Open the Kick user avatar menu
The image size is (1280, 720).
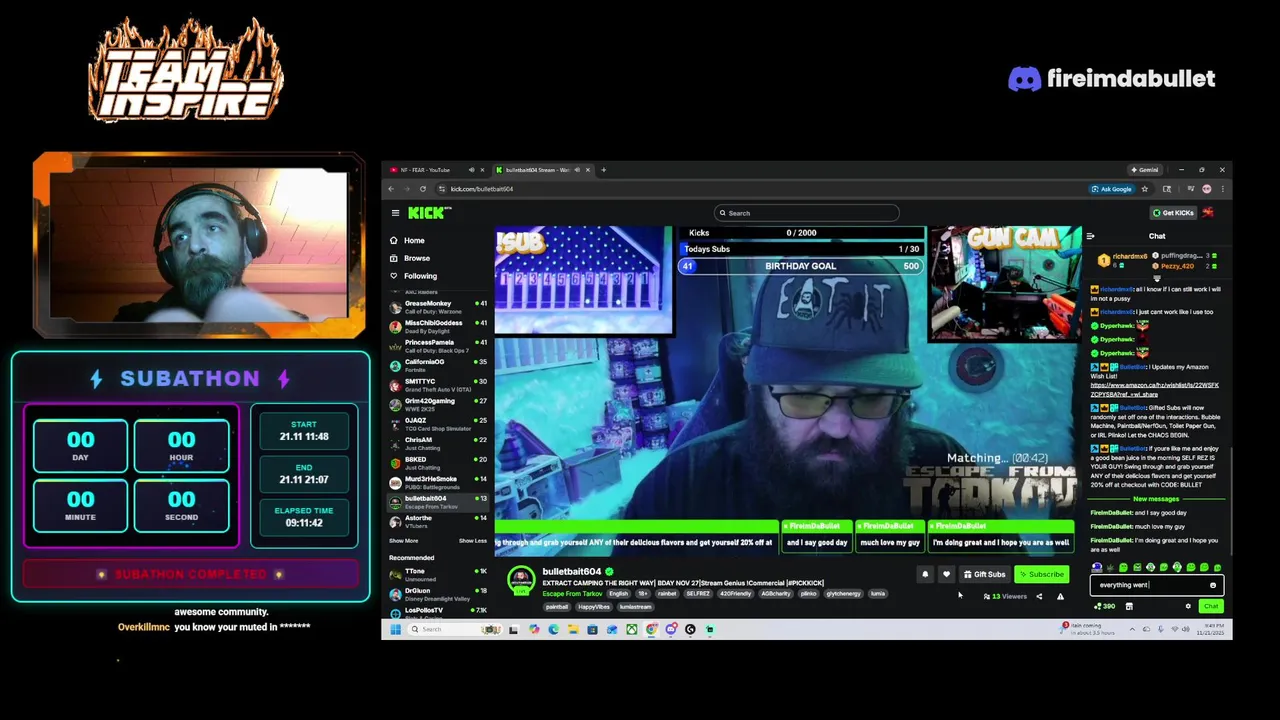(x=1208, y=213)
